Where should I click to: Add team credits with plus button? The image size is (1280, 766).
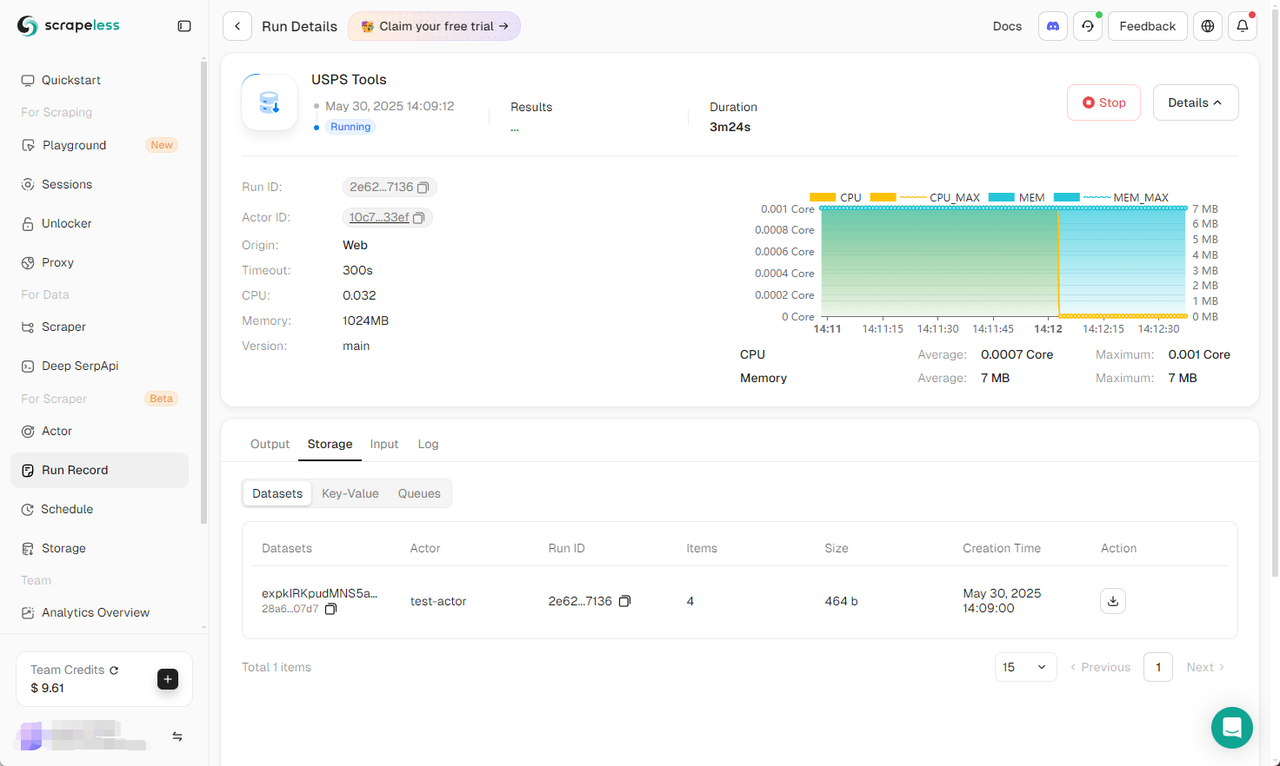point(168,679)
